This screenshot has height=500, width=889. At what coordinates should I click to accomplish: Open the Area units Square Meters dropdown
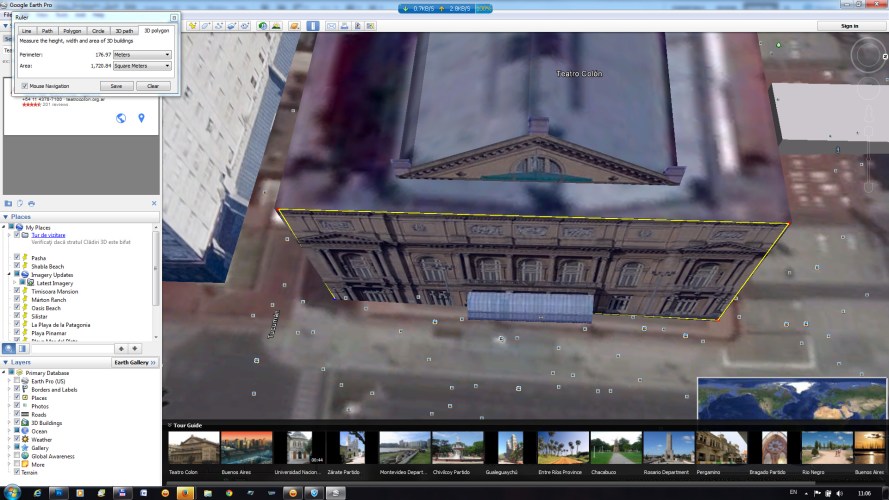pyautogui.click(x=141, y=66)
